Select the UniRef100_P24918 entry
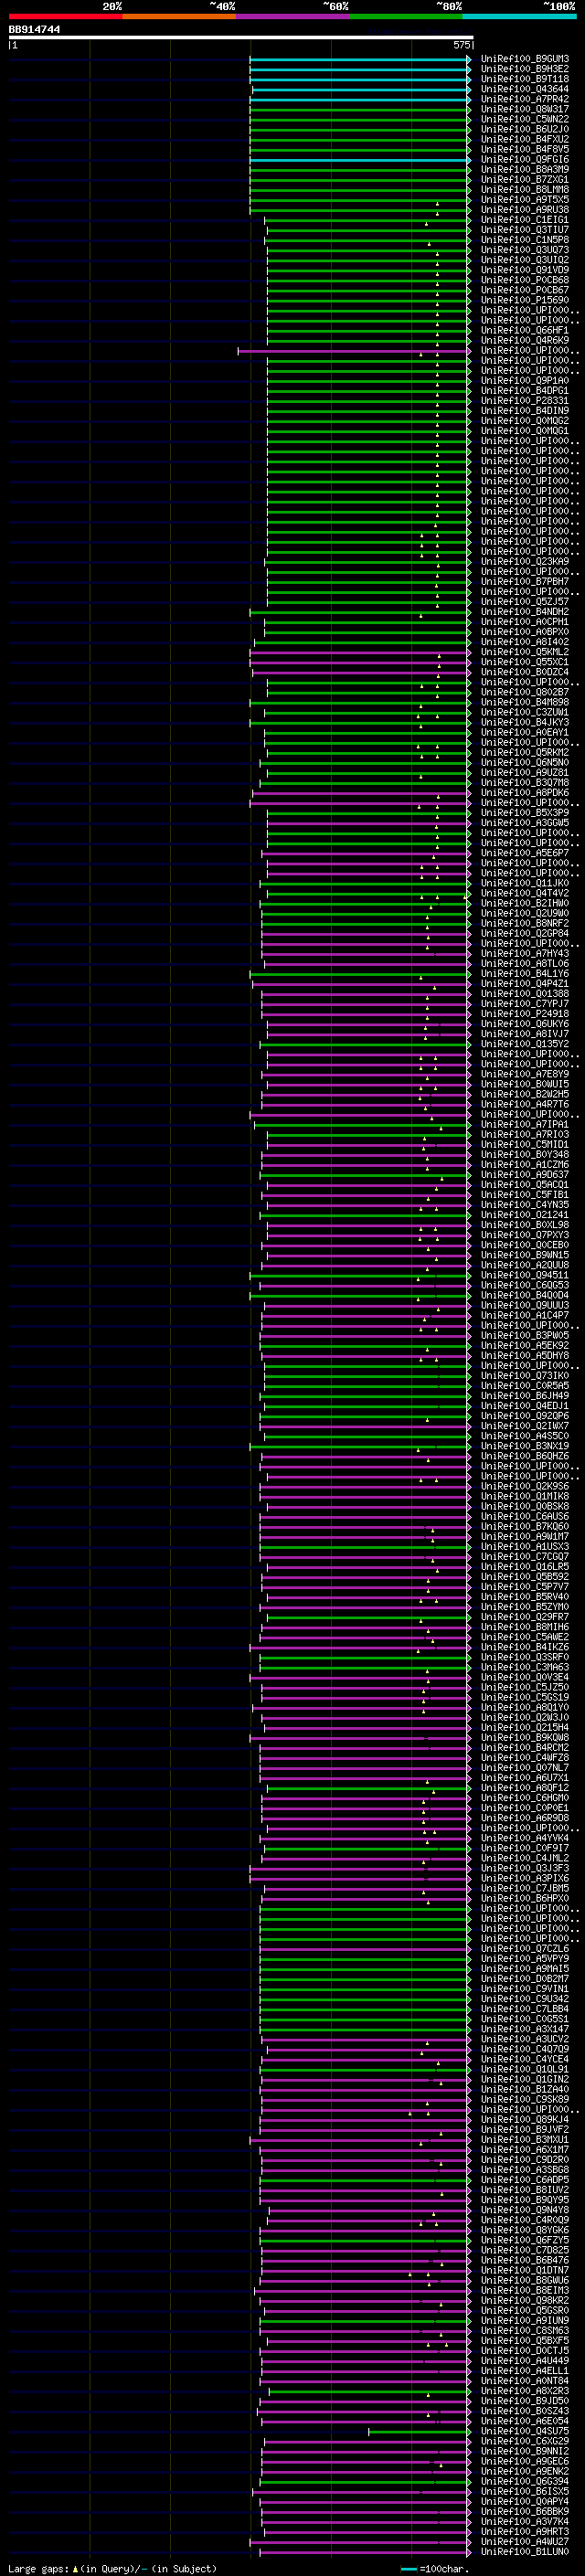585x2576 pixels. click(x=524, y=1014)
